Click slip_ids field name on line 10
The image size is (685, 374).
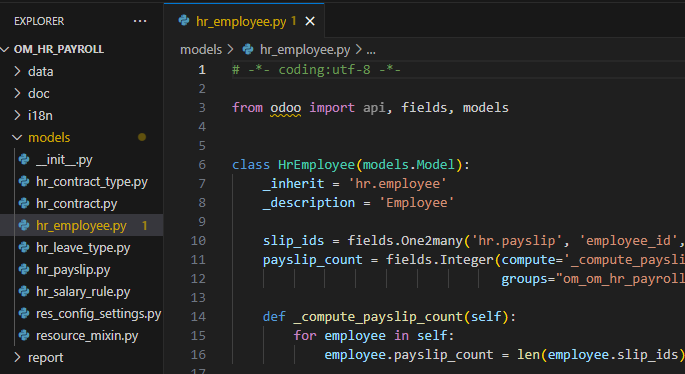[x=294, y=241]
